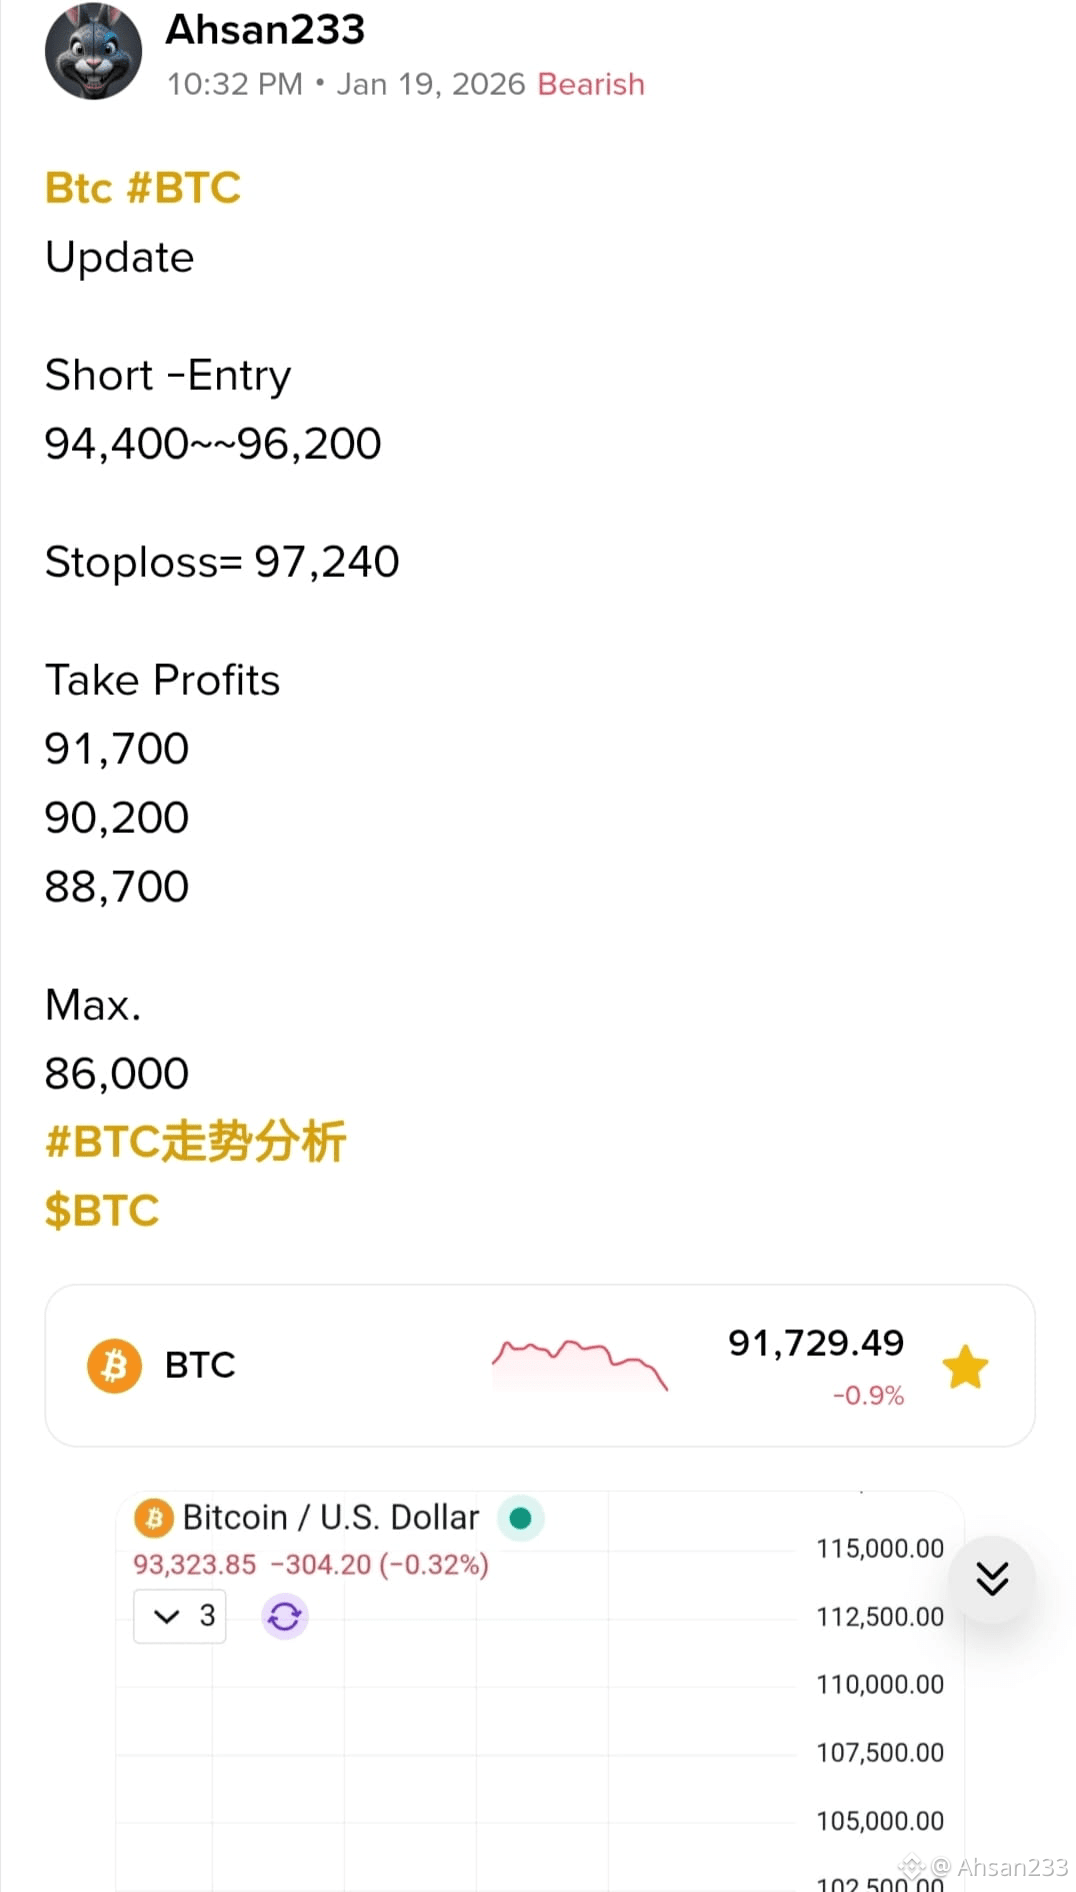The image size is (1076, 1892).
Task: Click the green market status dot
Action: pos(520,1518)
